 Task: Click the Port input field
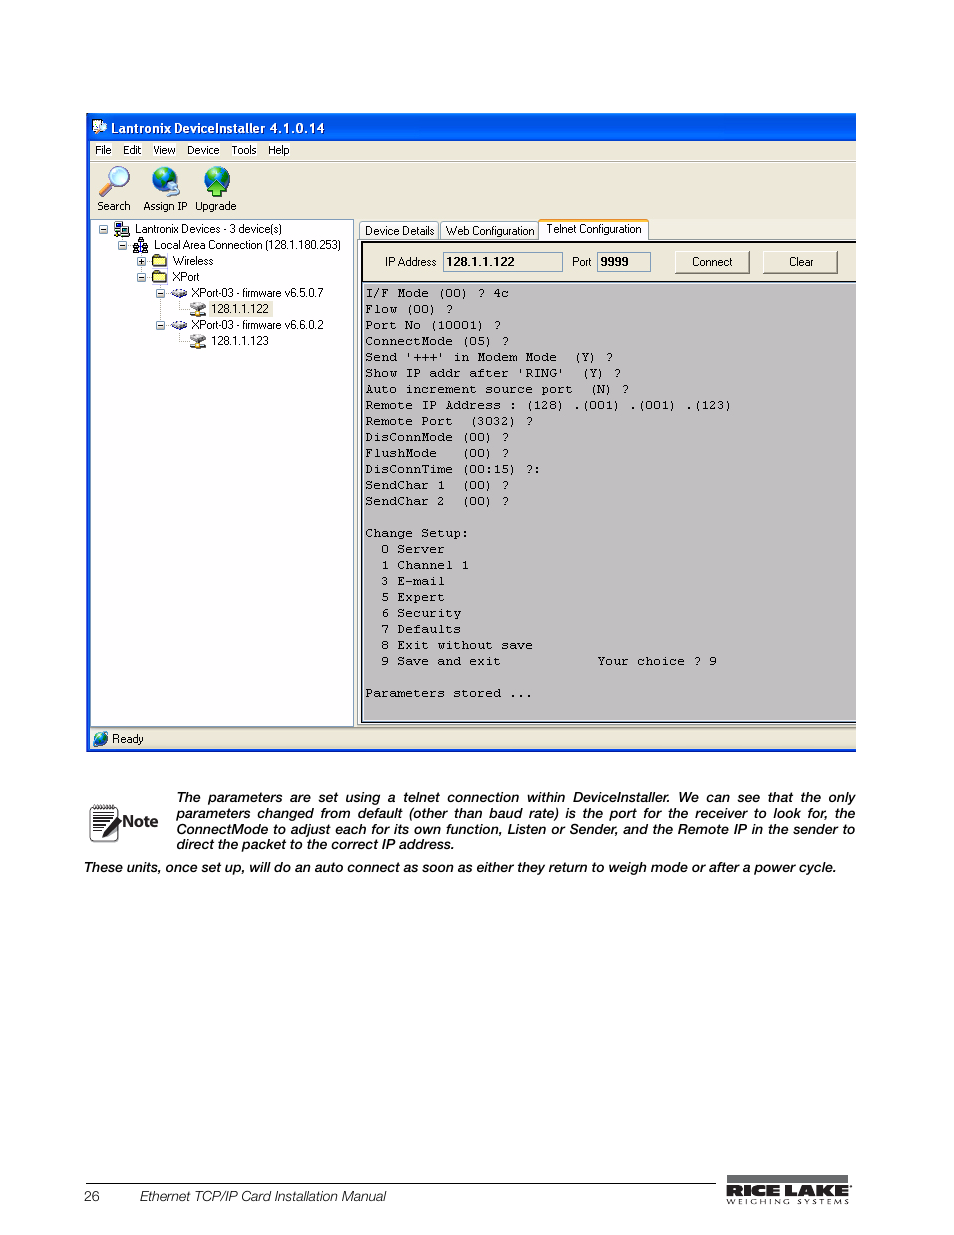(x=624, y=262)
